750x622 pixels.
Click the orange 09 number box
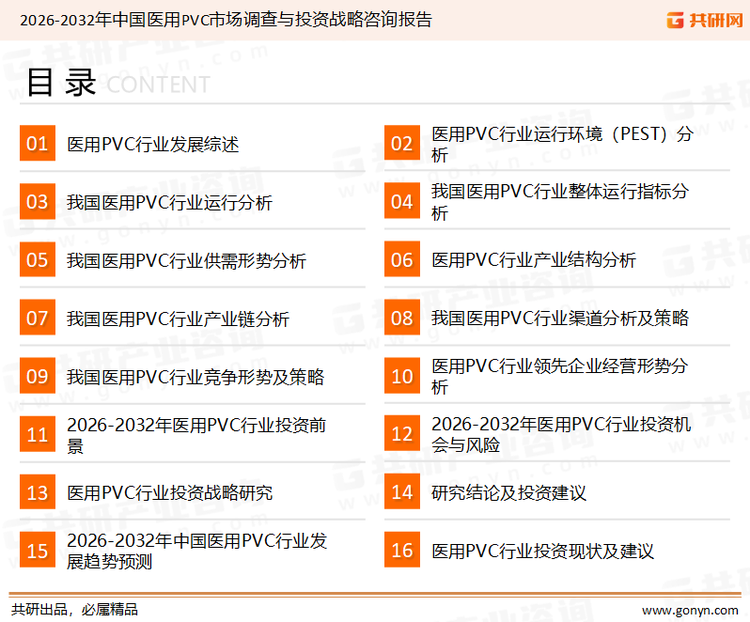(x=37, y=376)
